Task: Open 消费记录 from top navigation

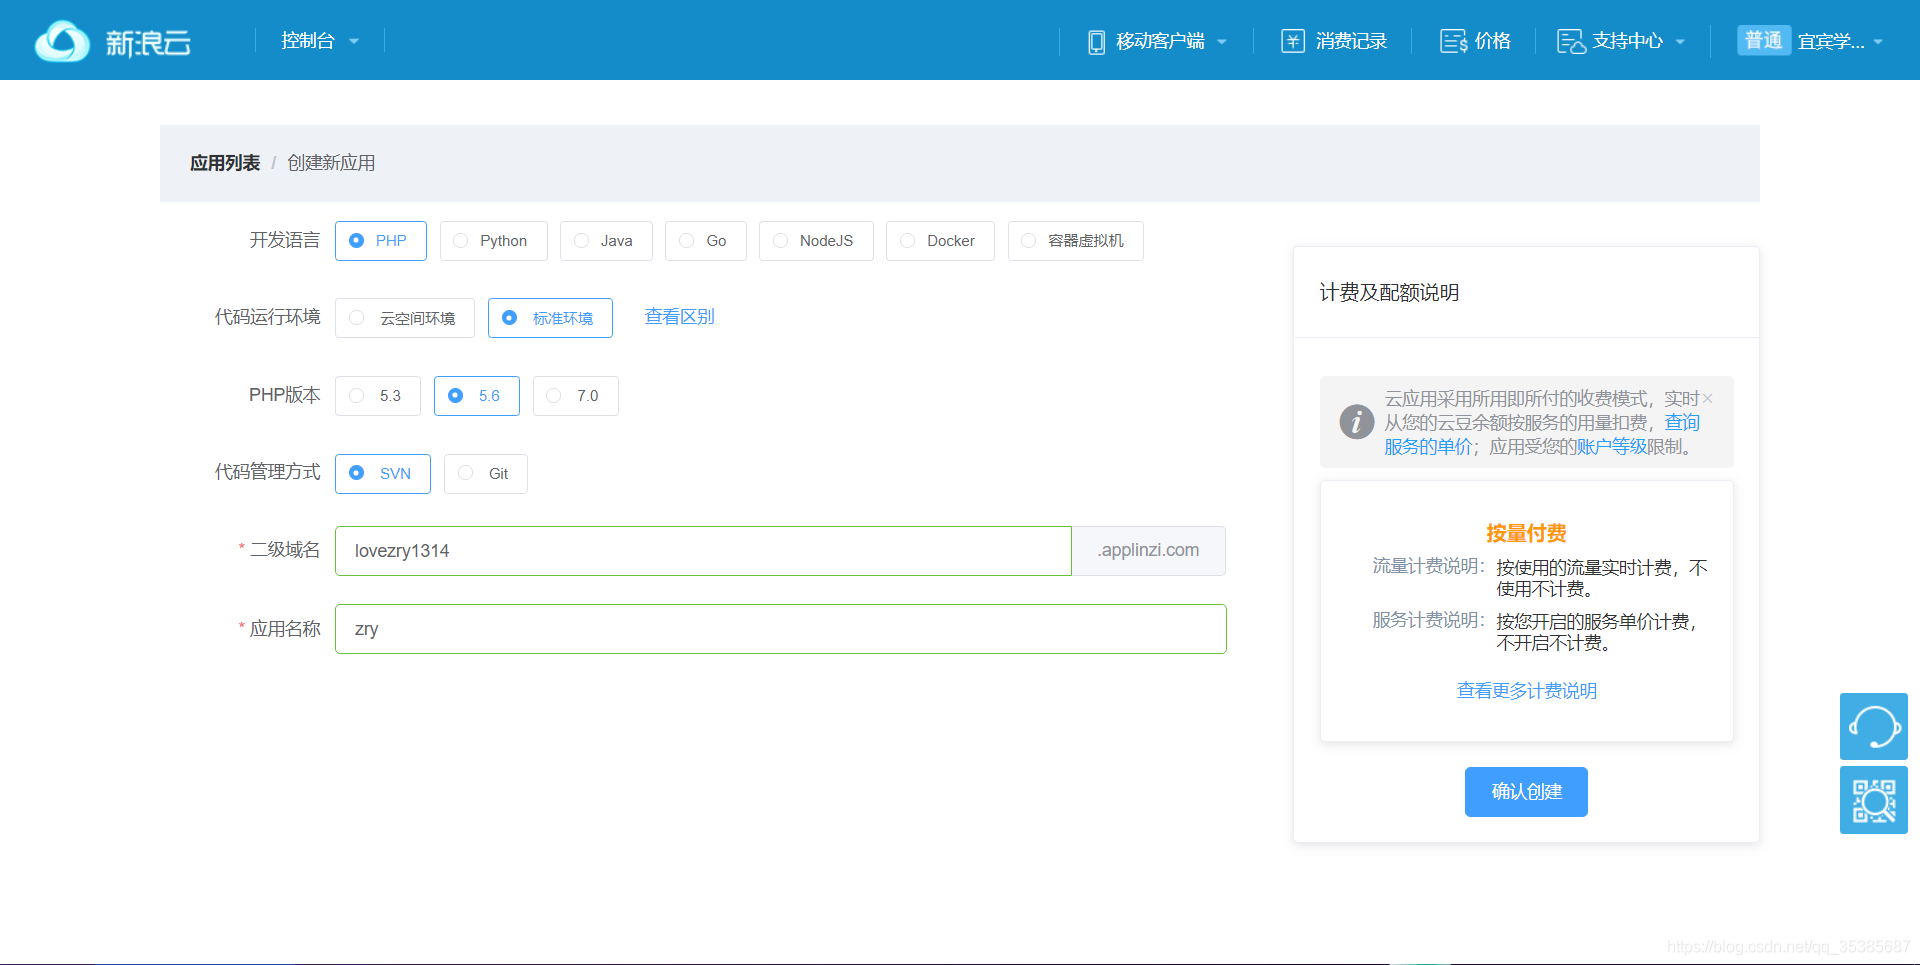Action: (1351, 41)
